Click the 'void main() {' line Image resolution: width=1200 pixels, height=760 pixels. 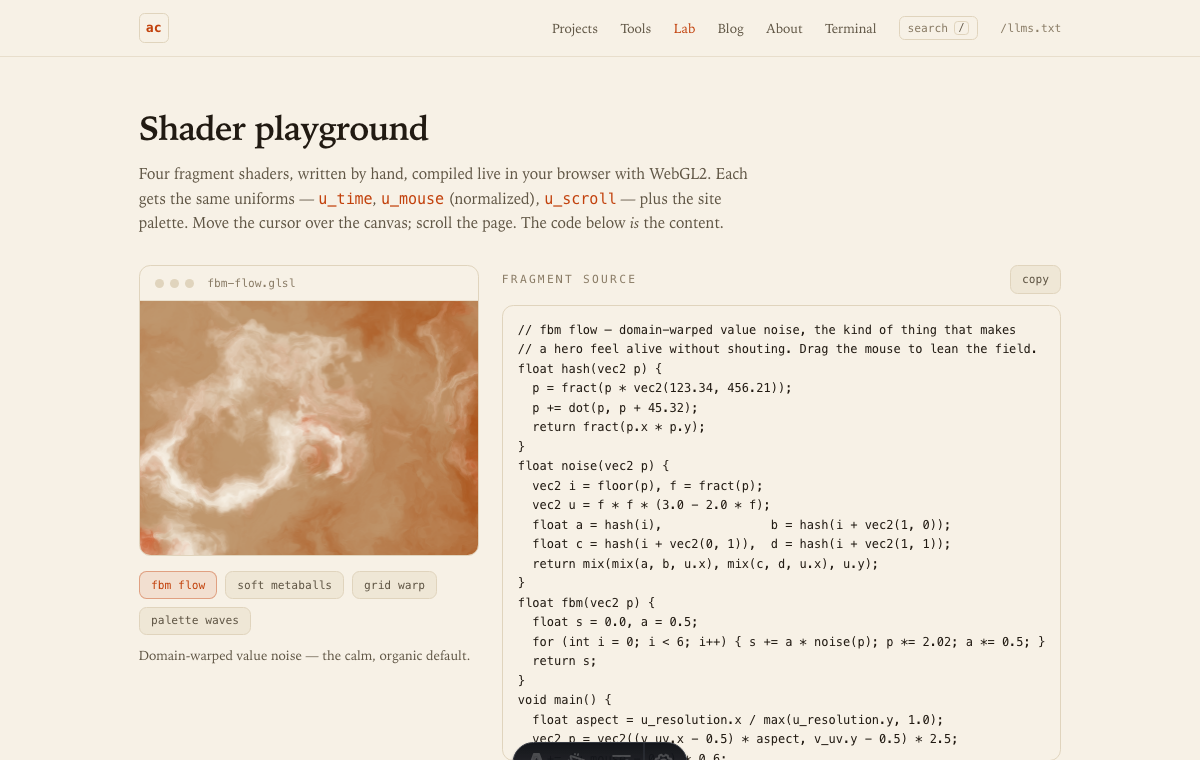[564, 700]
